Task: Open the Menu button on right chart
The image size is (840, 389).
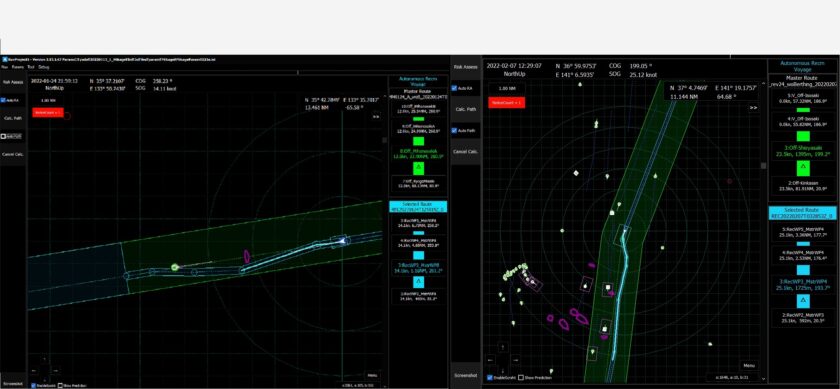Action: click(x=749, y=366)
